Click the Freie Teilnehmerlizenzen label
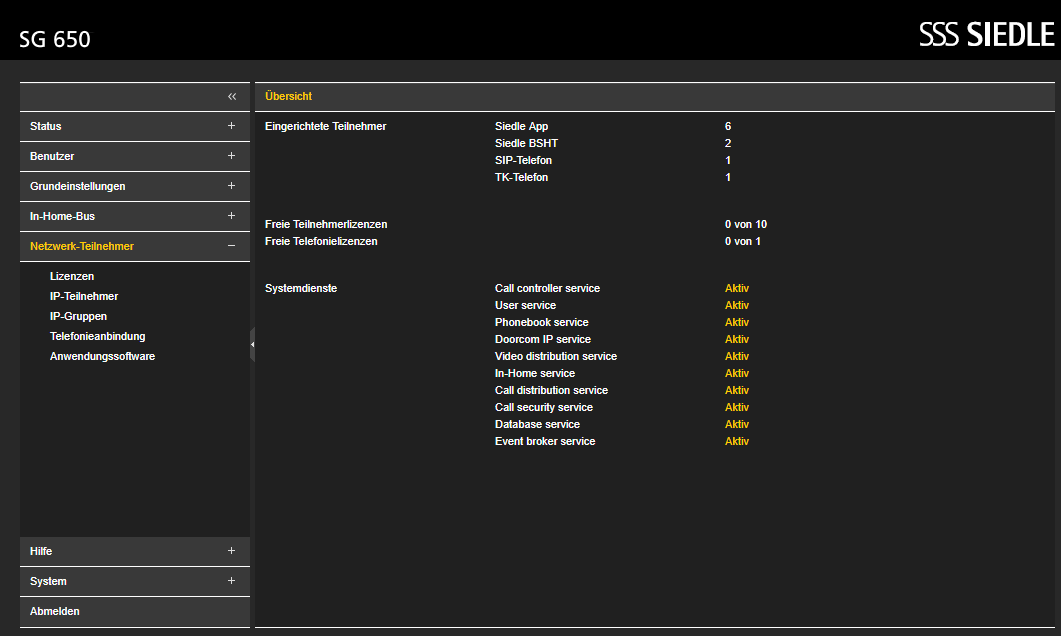1061x636 pixels. 326,225
